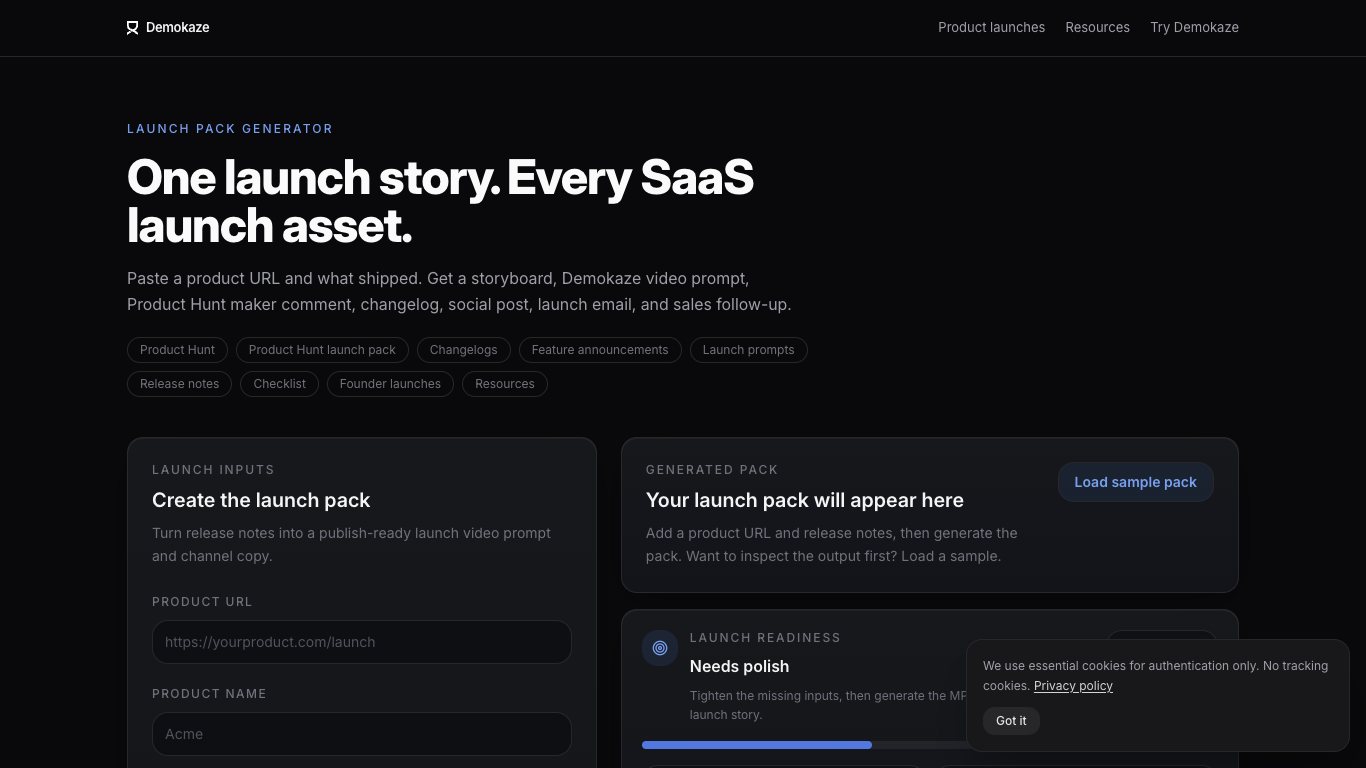Go to Demokaze home via brand name

(x=177, y=28)
